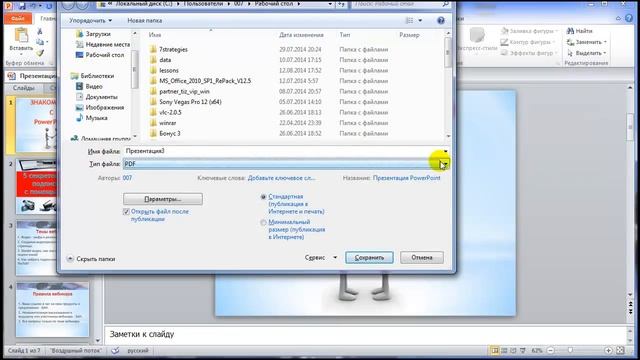Click the search magnifier icon in dialog
The height and width of the screenshot is (360, 640).
(445, 4)
